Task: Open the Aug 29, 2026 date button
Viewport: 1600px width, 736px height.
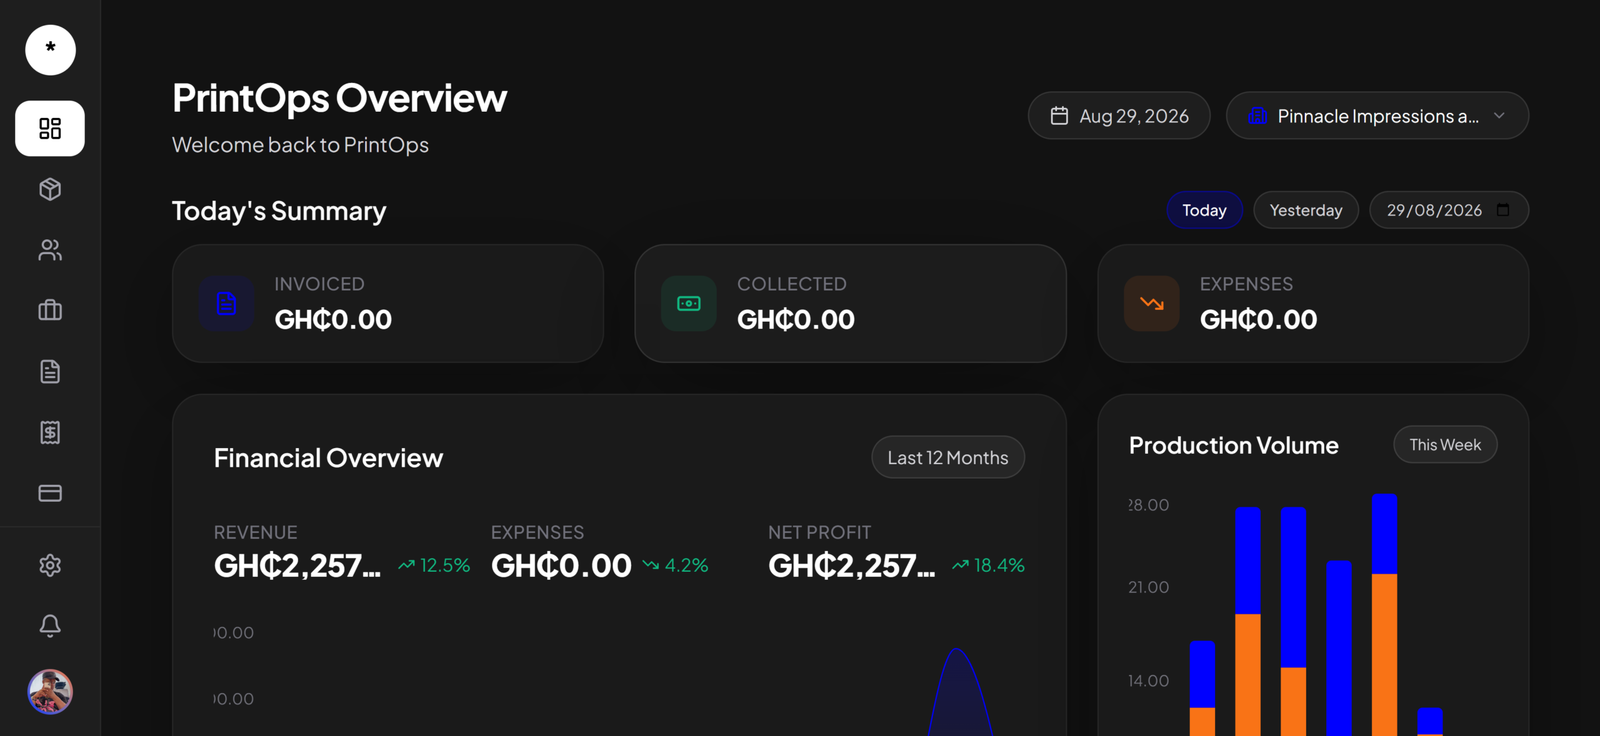Action: coord(1119,116)
